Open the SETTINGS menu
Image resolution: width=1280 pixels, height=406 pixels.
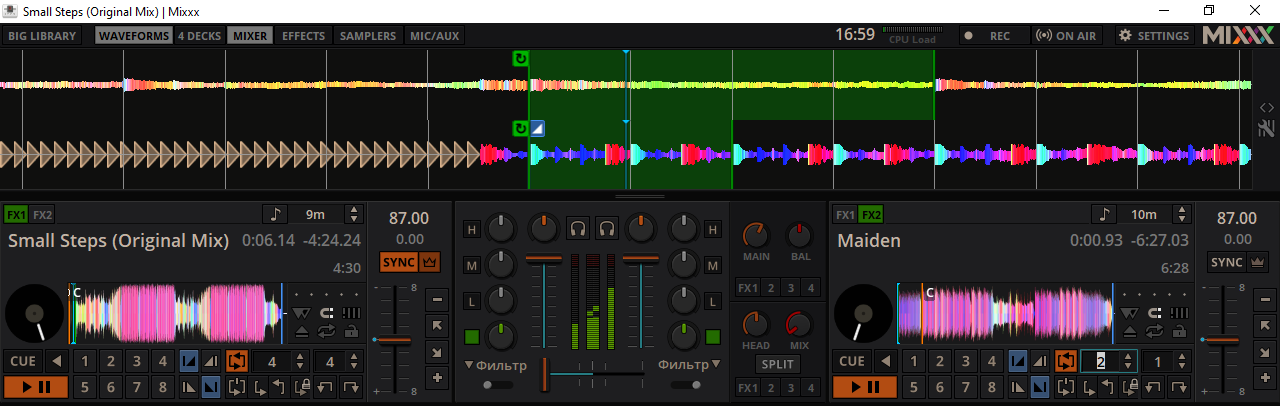coord(1155,36)
